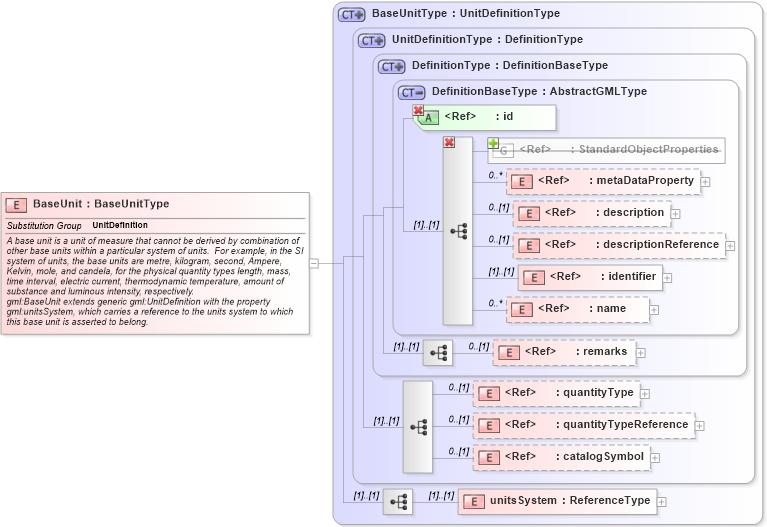The height and width of the screenshot is (527, 767).
Task: Collapse the BaseUnit element minus box
Action: (315, 263)
